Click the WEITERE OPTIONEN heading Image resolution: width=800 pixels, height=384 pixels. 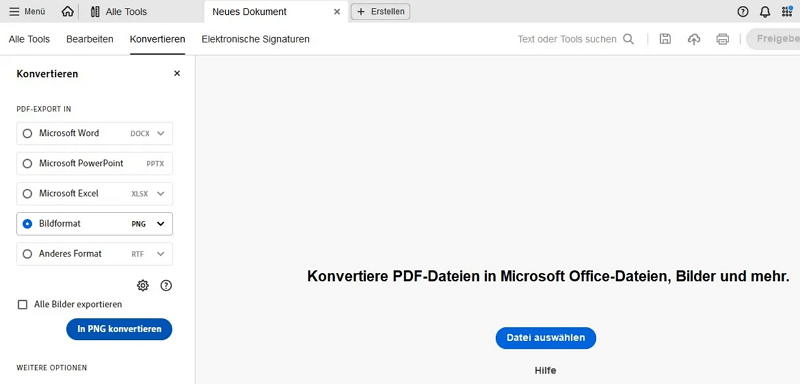[52, 368]
